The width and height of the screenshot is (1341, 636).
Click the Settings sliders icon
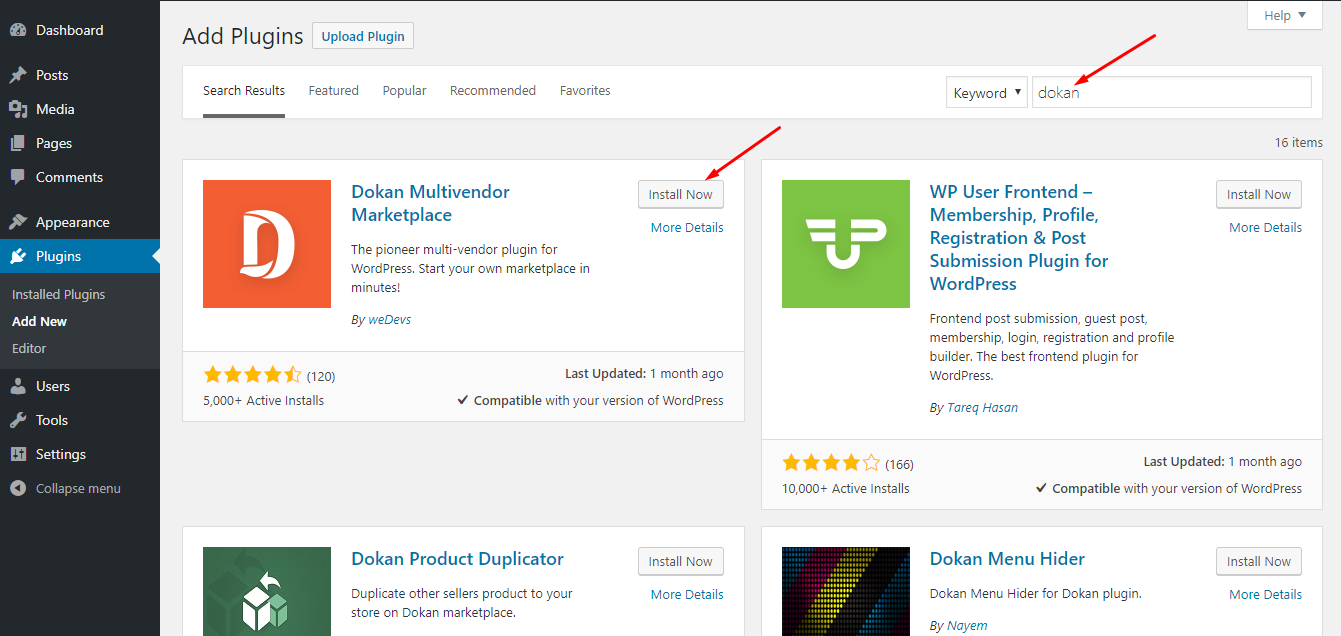[x=18, y=454]
